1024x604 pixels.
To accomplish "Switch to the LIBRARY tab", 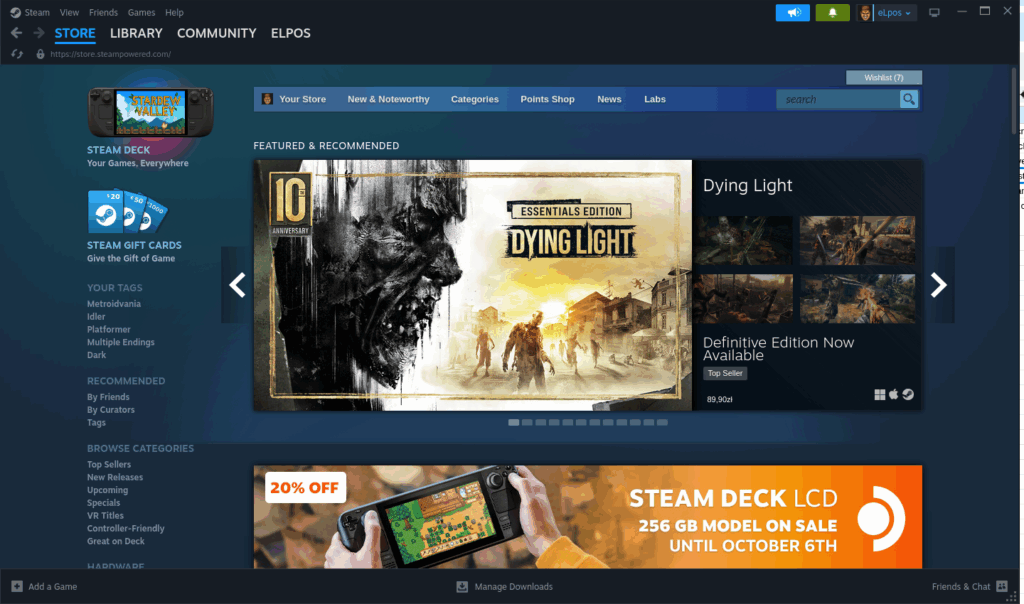I will click(x=136, y=33).
